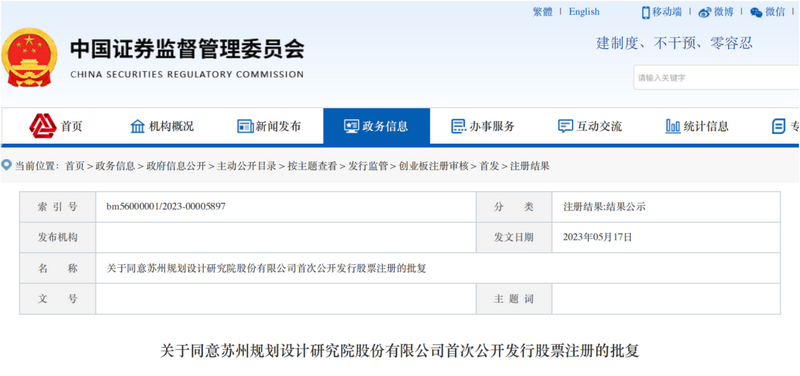800x376 pixels.
Task: Click CHINA SECURITIES REGULATORY COMMISSION subtitle
Action: click(x=187, y=74)
